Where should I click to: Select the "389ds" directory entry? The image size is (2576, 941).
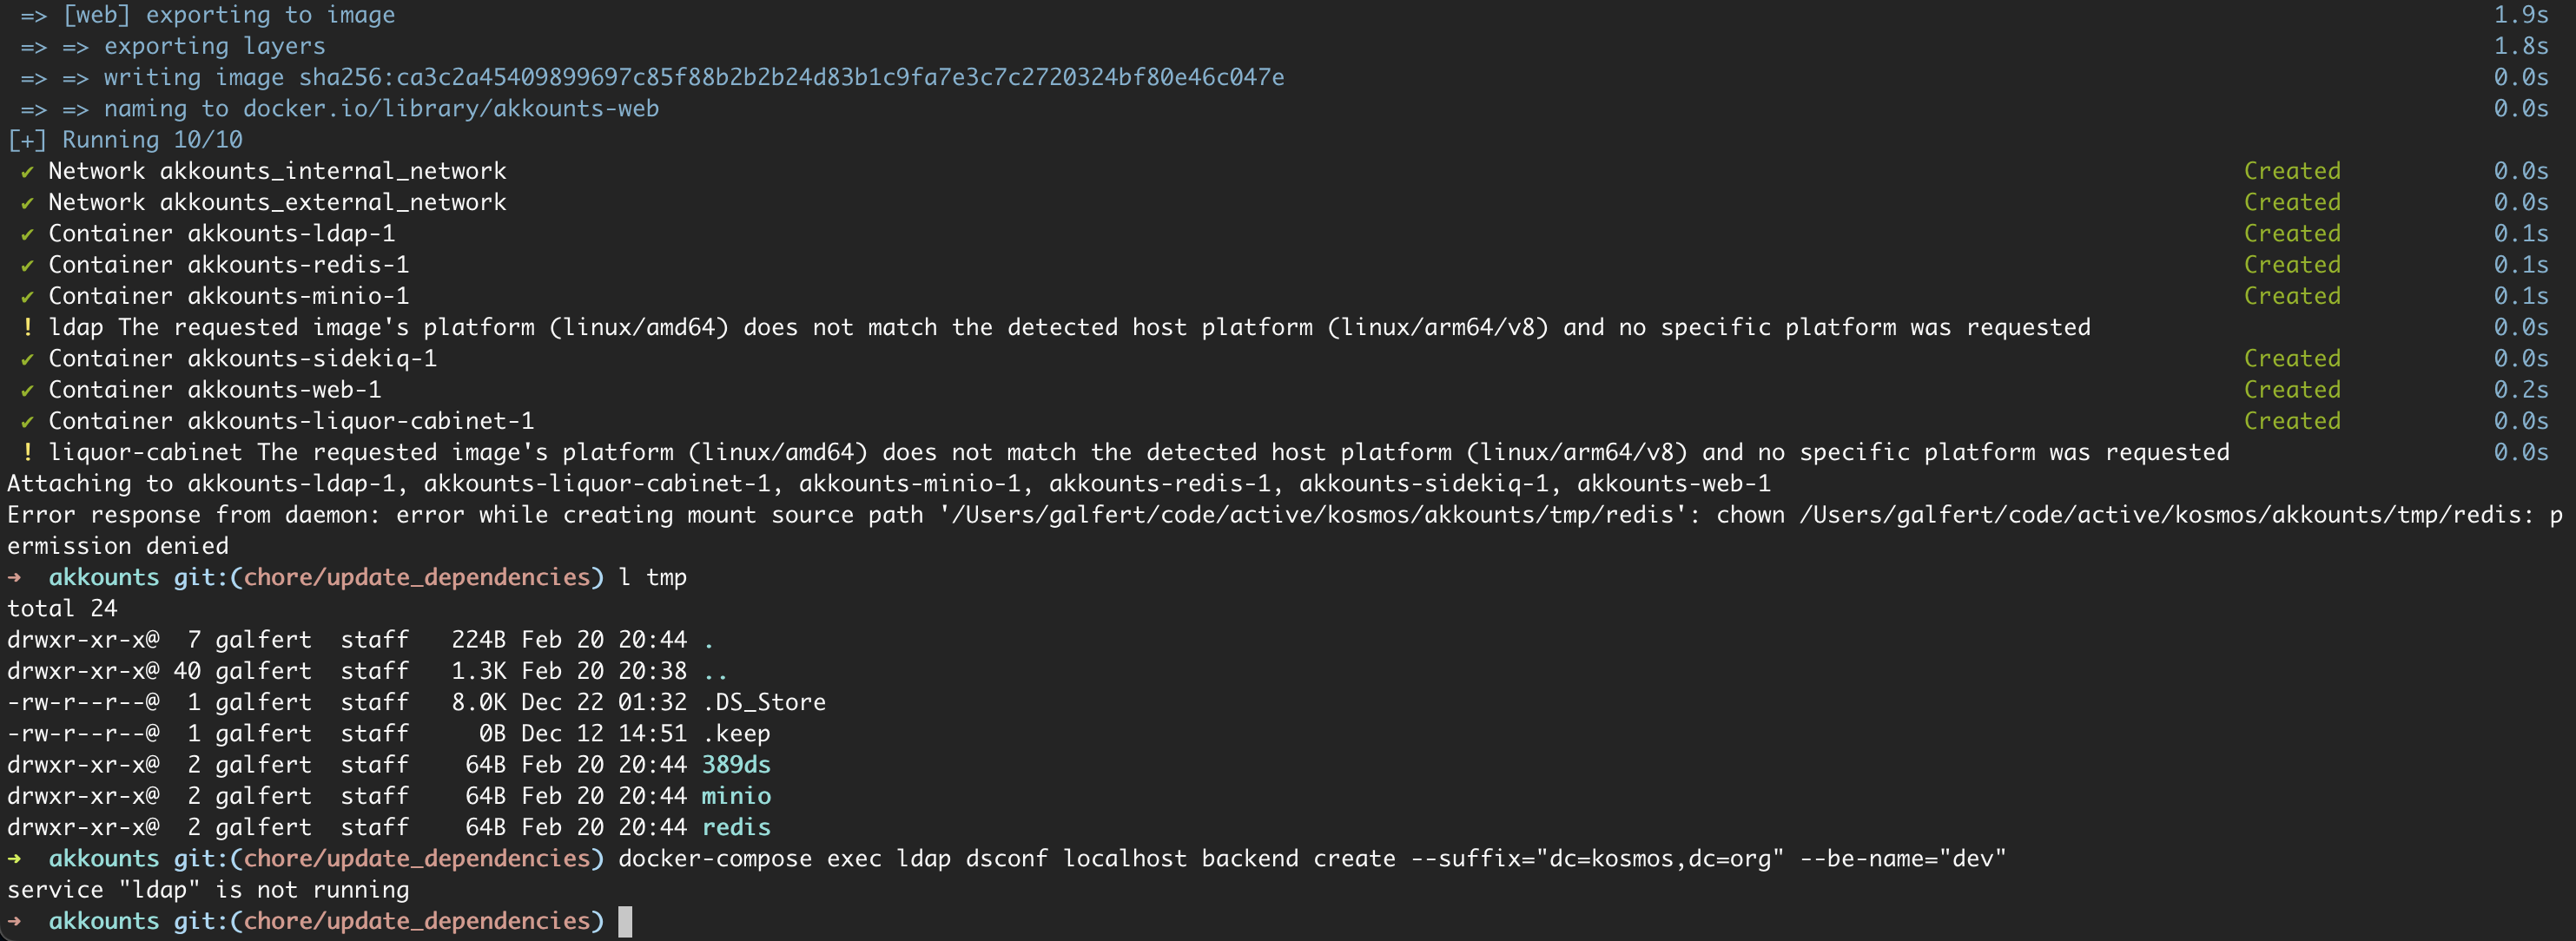tap(736, 765)
